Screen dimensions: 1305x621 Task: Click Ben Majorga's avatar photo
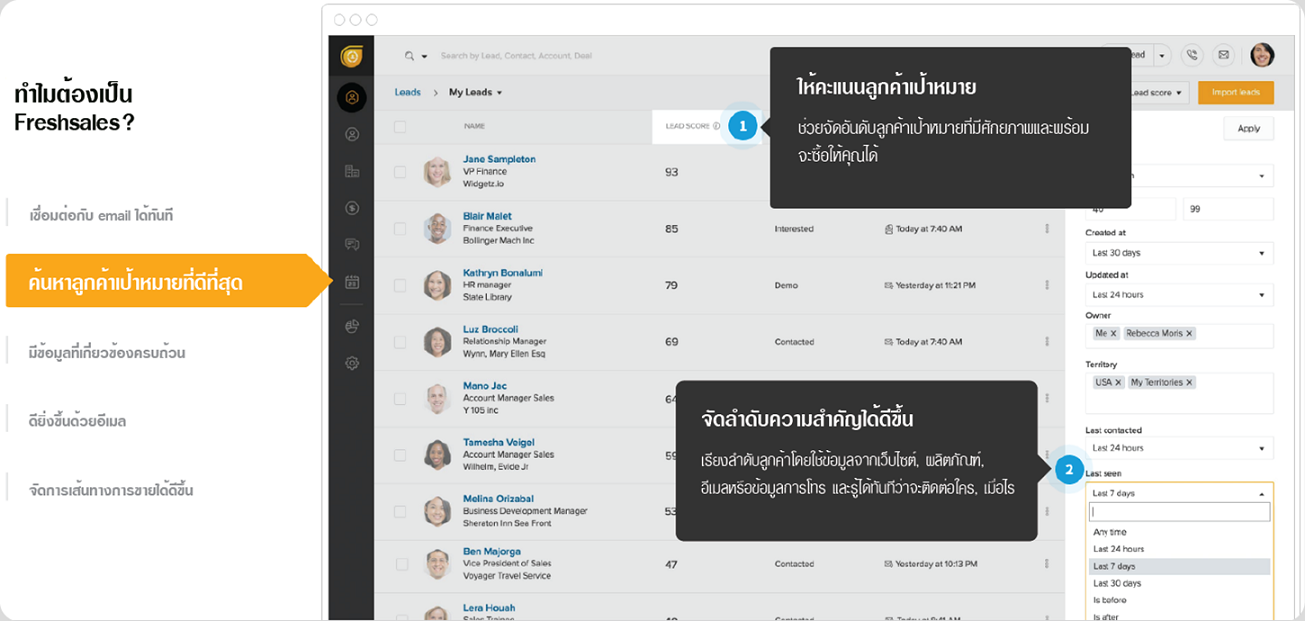tap(437, 564)
